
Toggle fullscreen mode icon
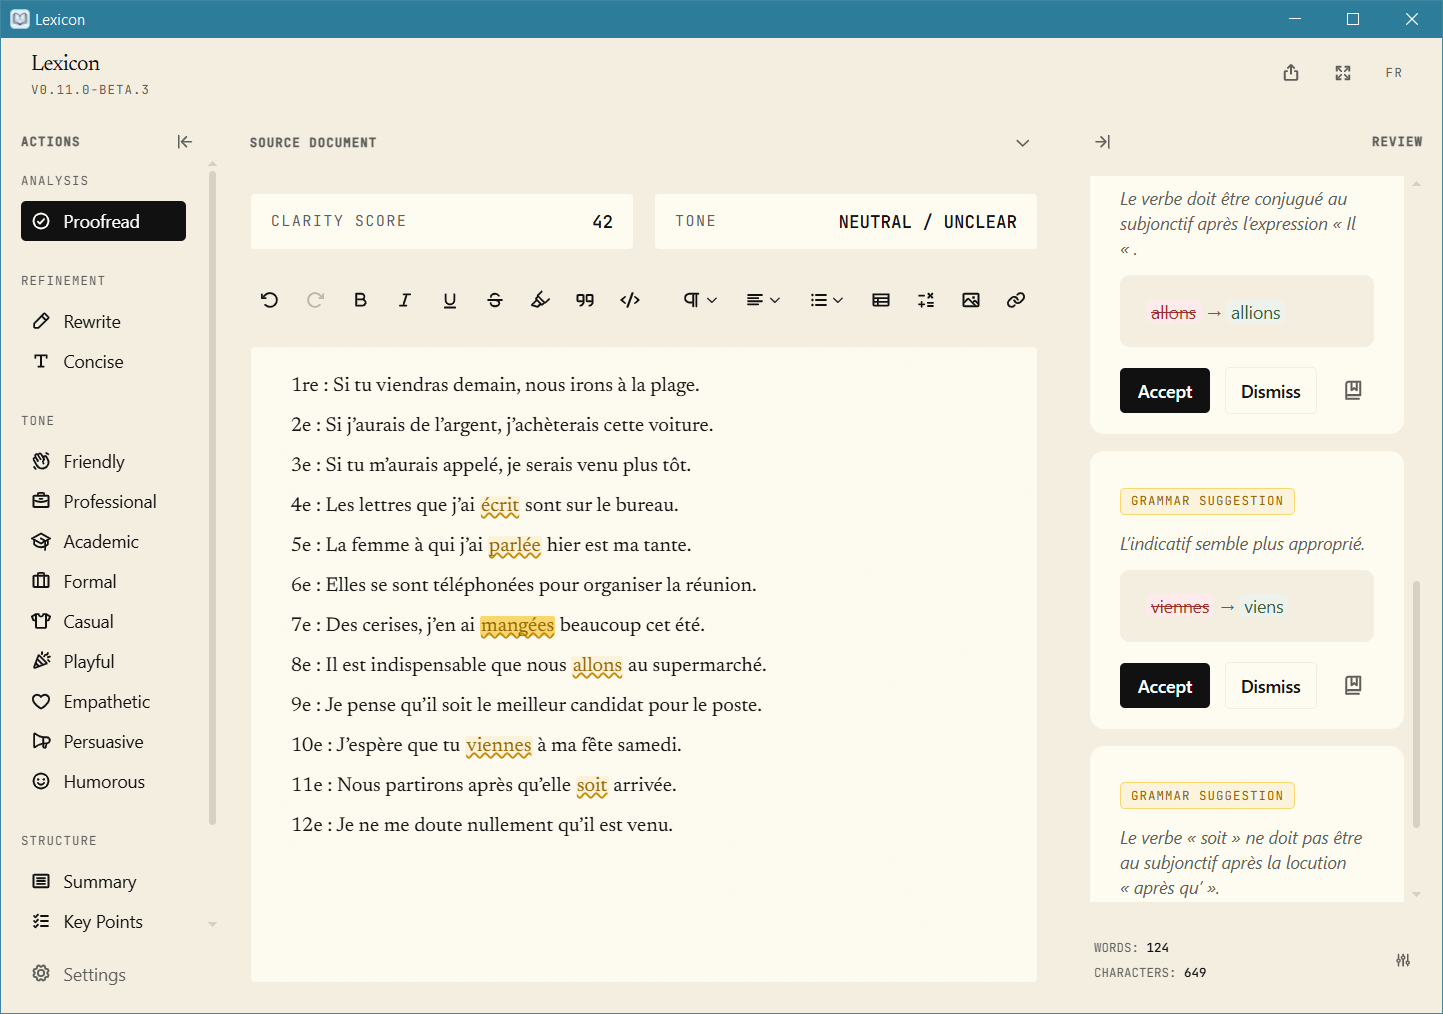coord(1343,73)
